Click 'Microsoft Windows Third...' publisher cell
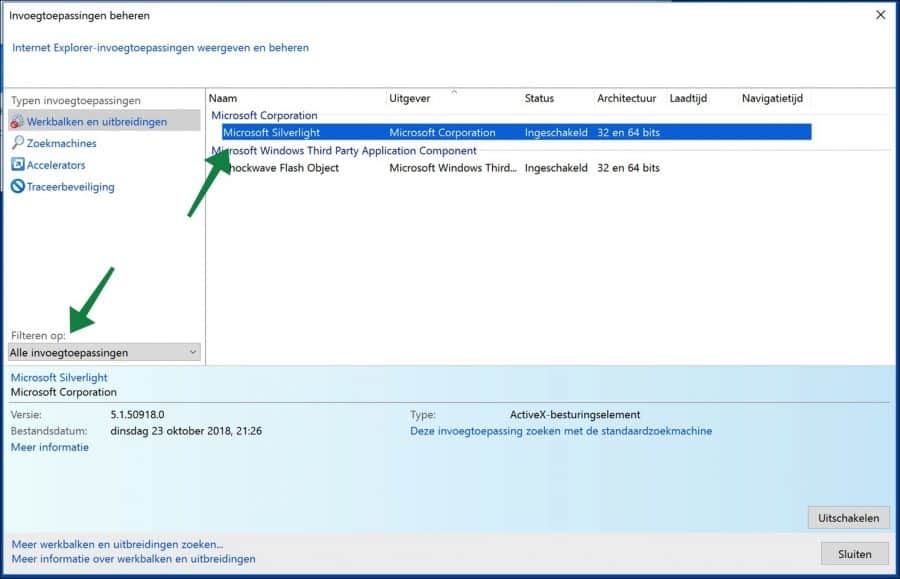Screen dimensions: 900x579 453,168
